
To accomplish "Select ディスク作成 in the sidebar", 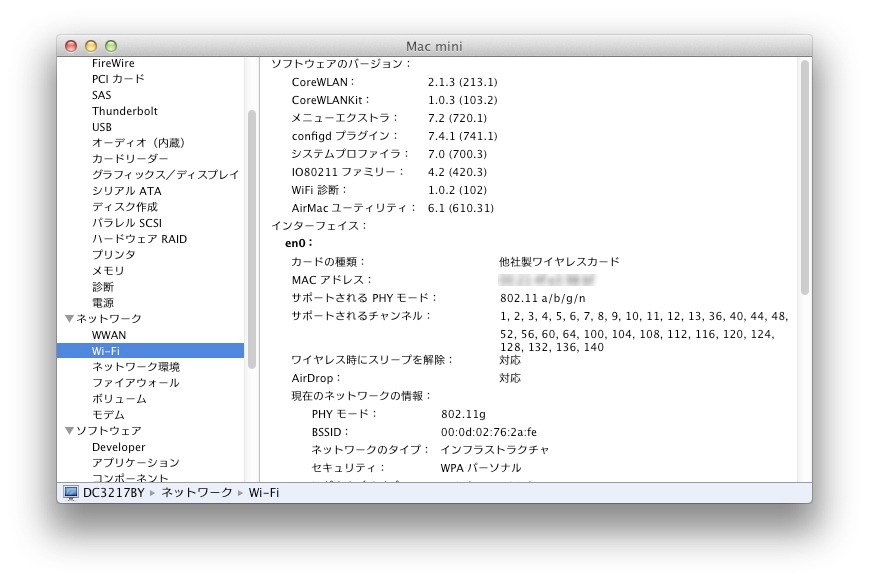I will (125, 207).
